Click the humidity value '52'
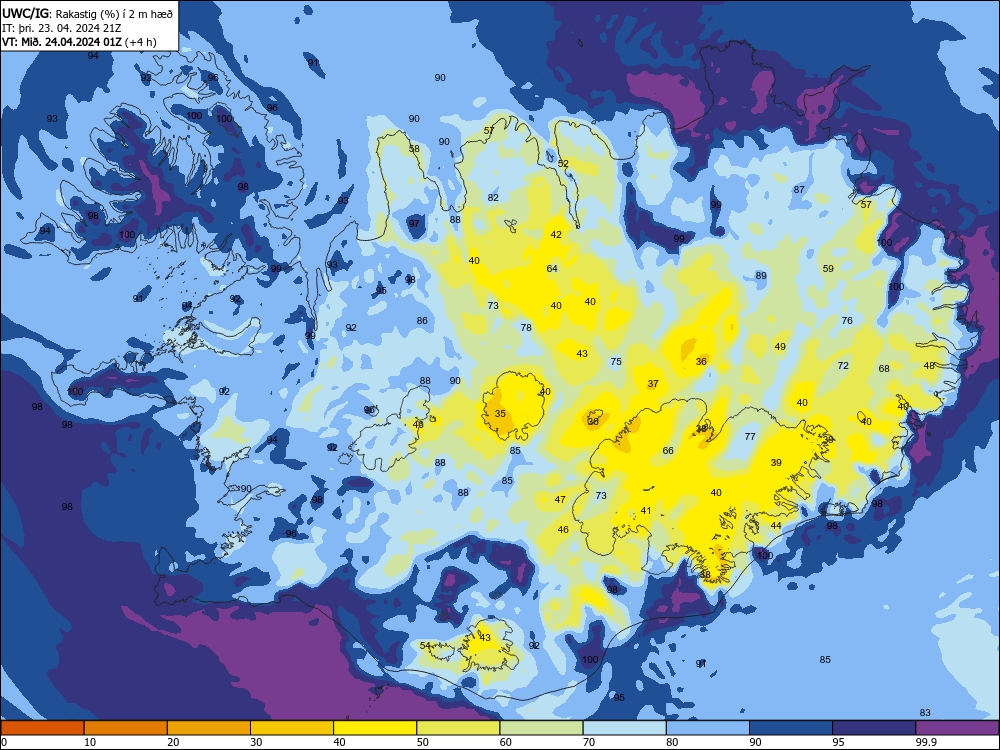Screen dimensions: 1000x750 (563, 163)
